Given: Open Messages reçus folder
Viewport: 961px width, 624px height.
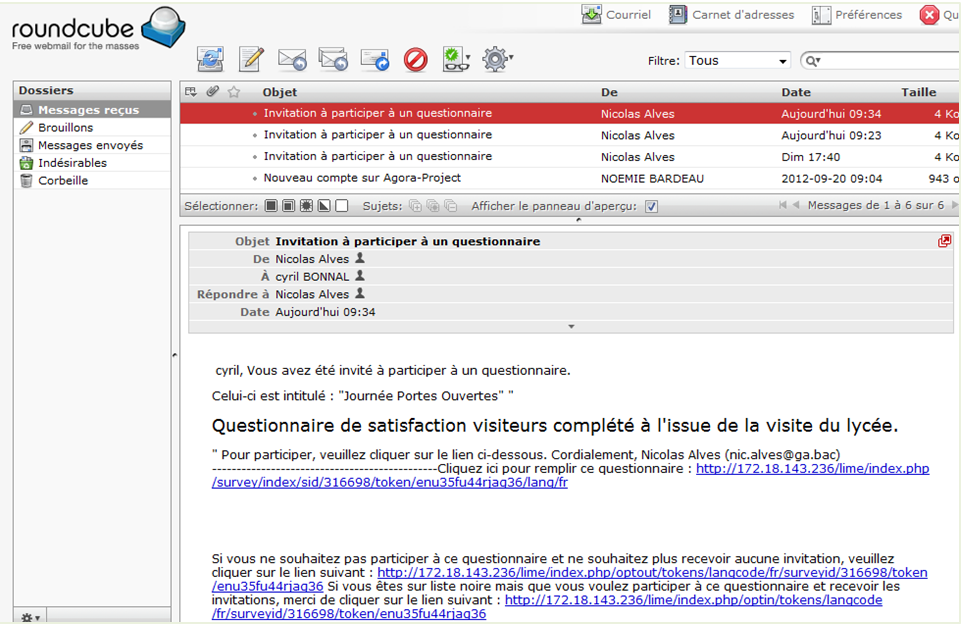Looking at the screenshot, I should (92, 110).
